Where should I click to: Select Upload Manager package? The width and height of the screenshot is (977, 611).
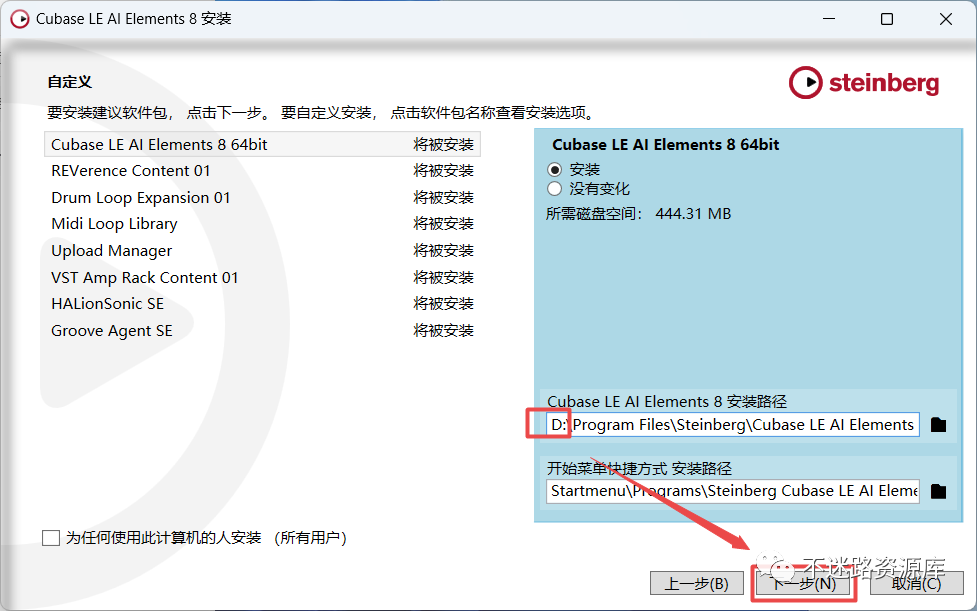point(262,250)
